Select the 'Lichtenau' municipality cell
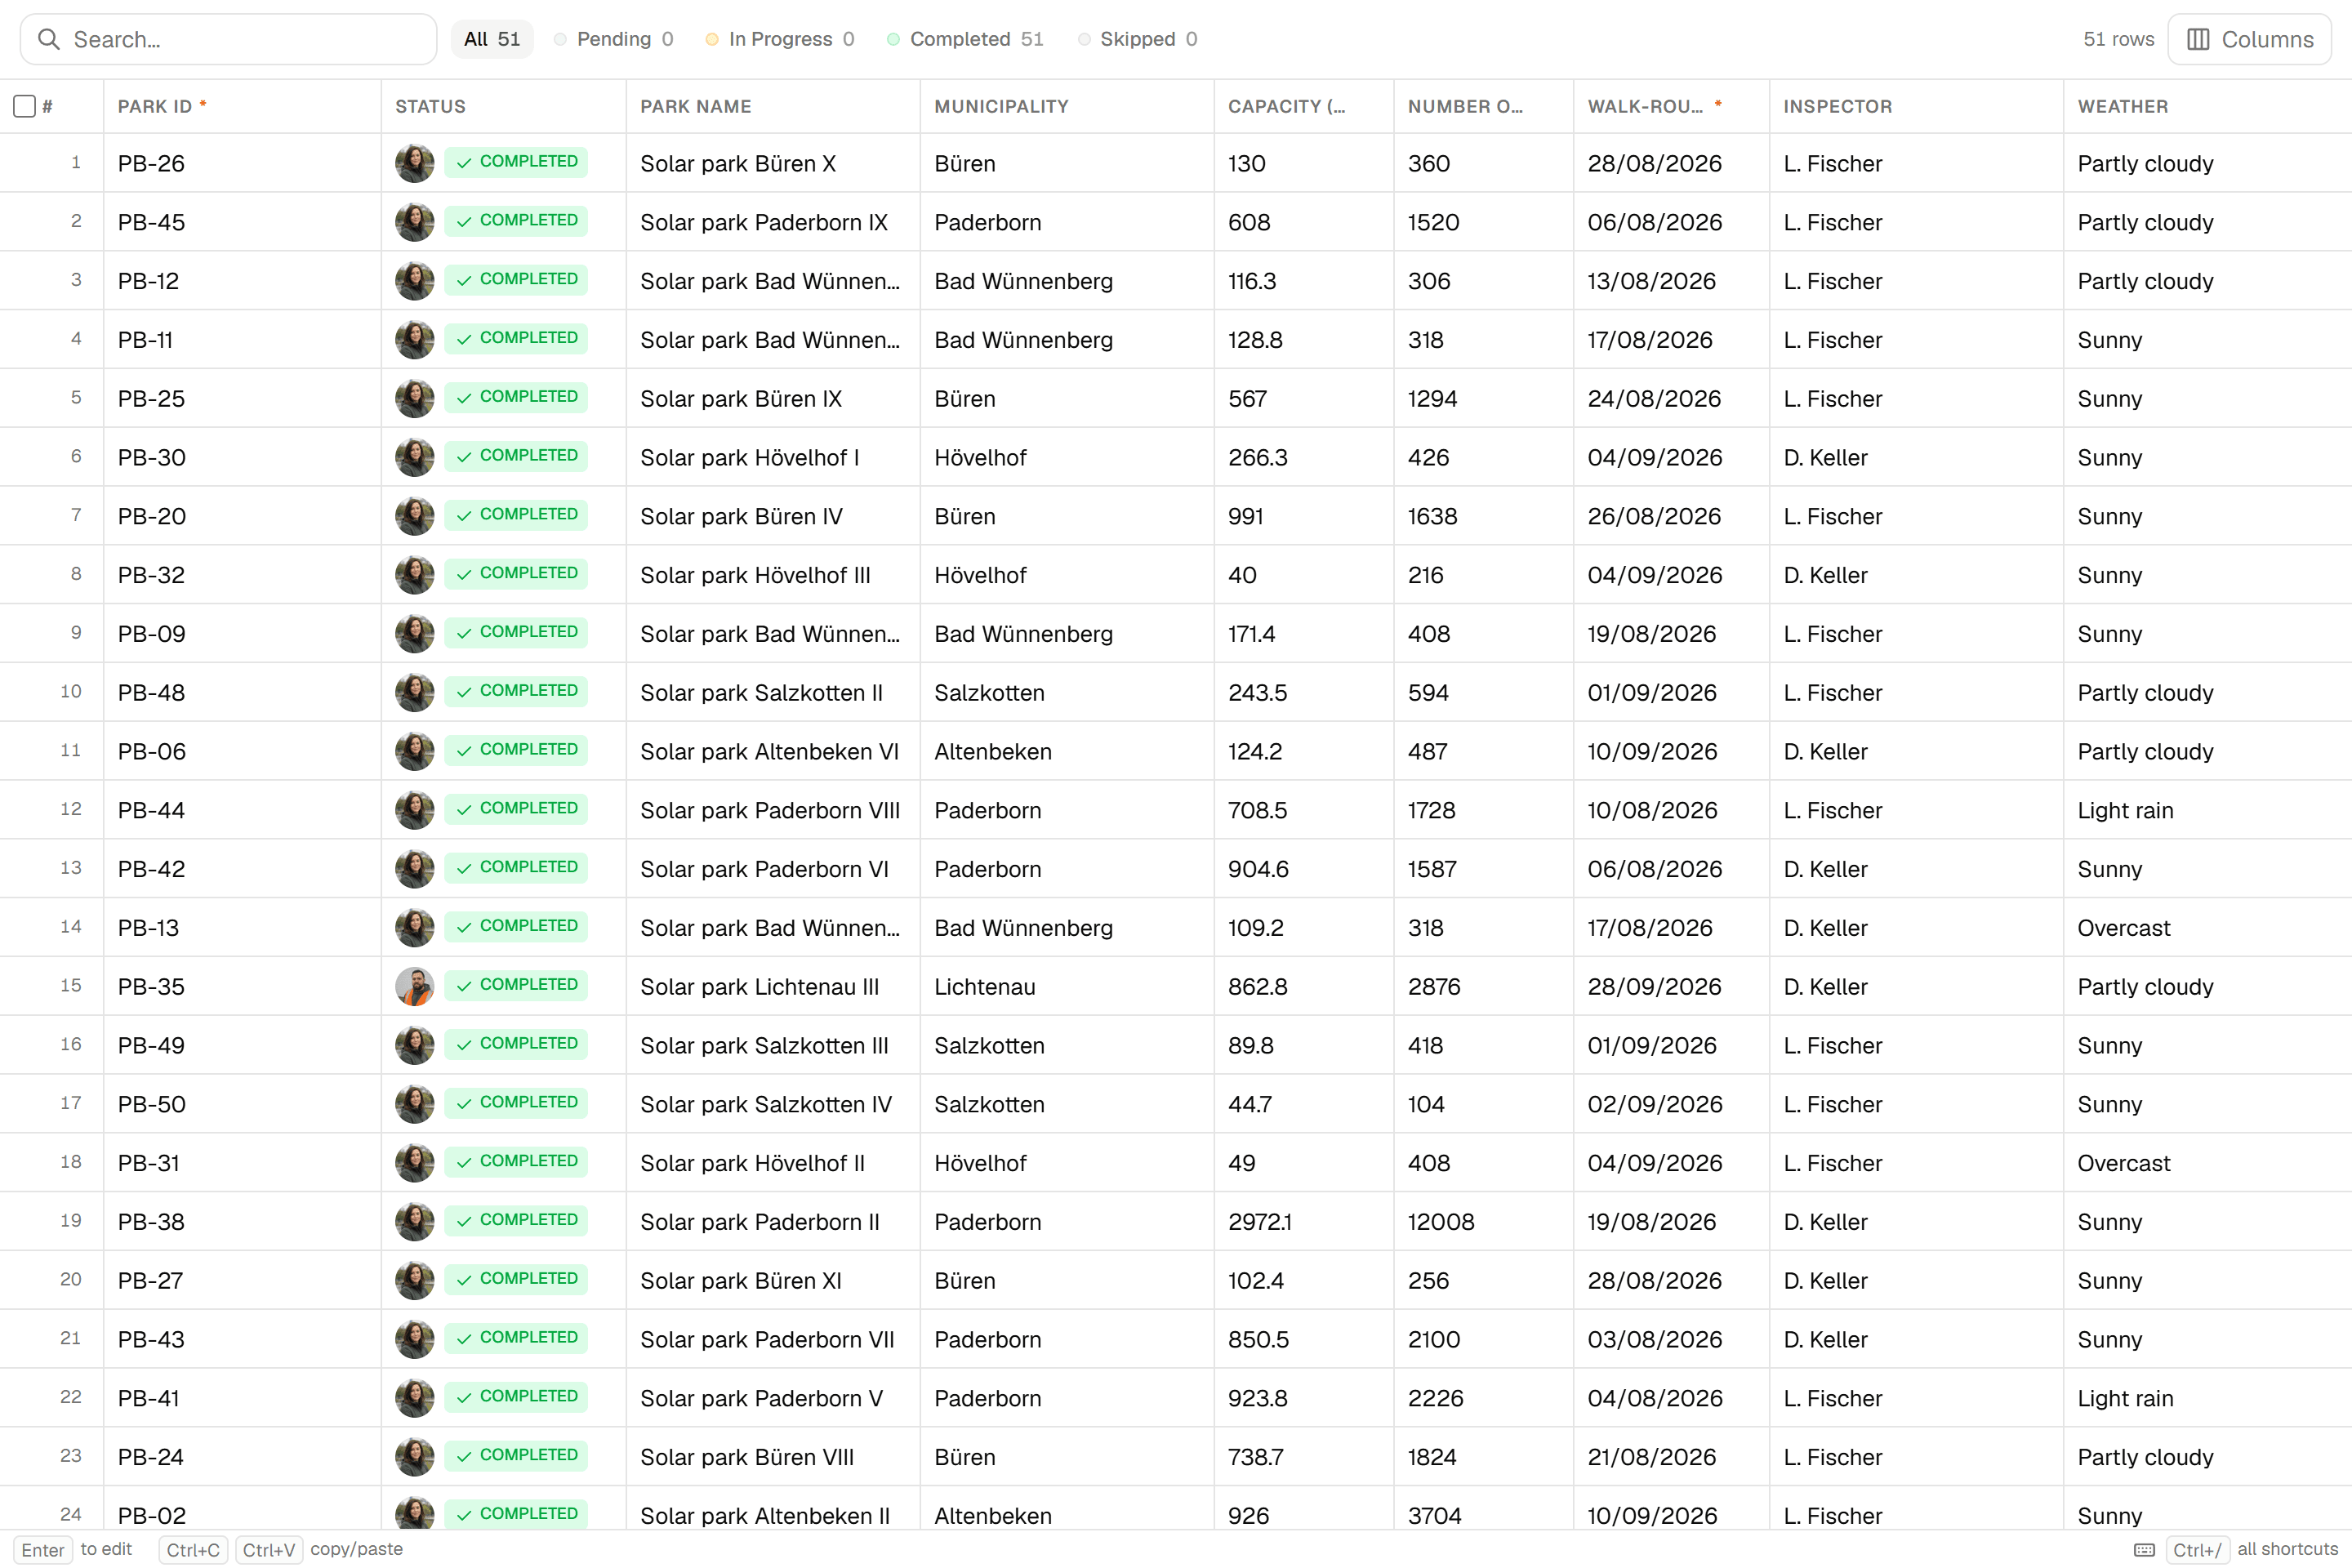The width and height of the screenshot is (2352, 1568). pyautogui.click(x=1067, y=986)
